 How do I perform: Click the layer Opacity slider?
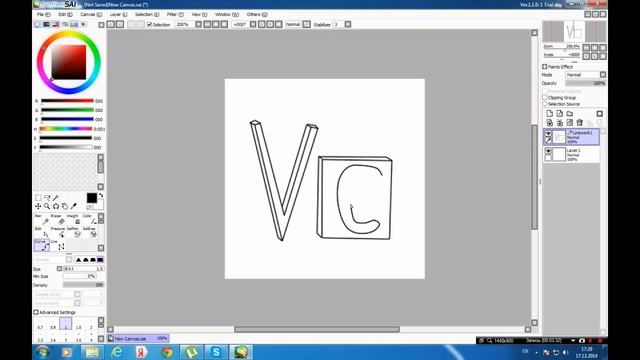[x=586, y=83]
